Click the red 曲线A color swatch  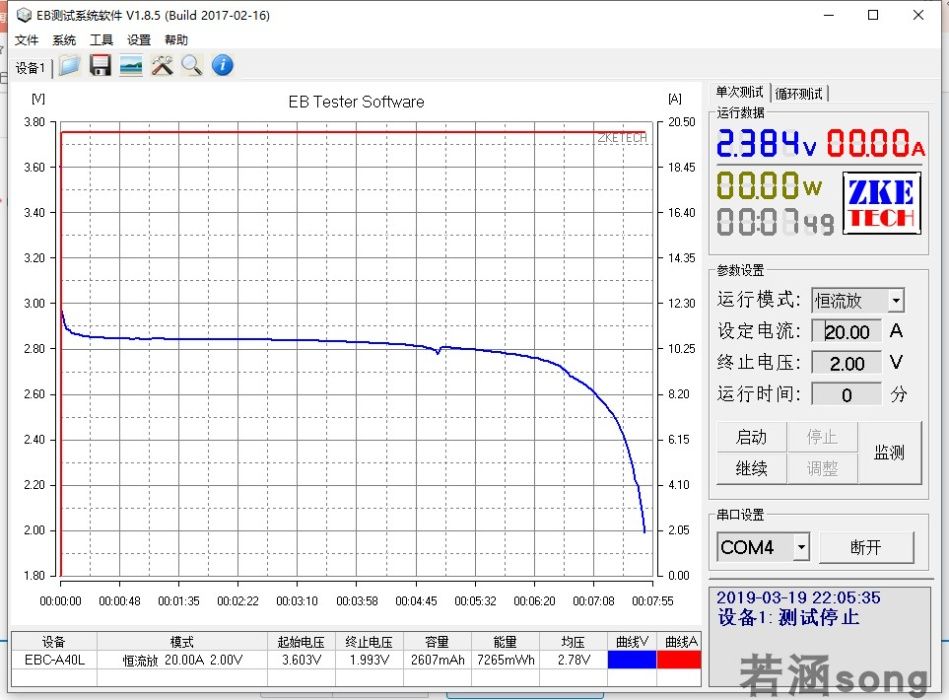coord(678,659)
